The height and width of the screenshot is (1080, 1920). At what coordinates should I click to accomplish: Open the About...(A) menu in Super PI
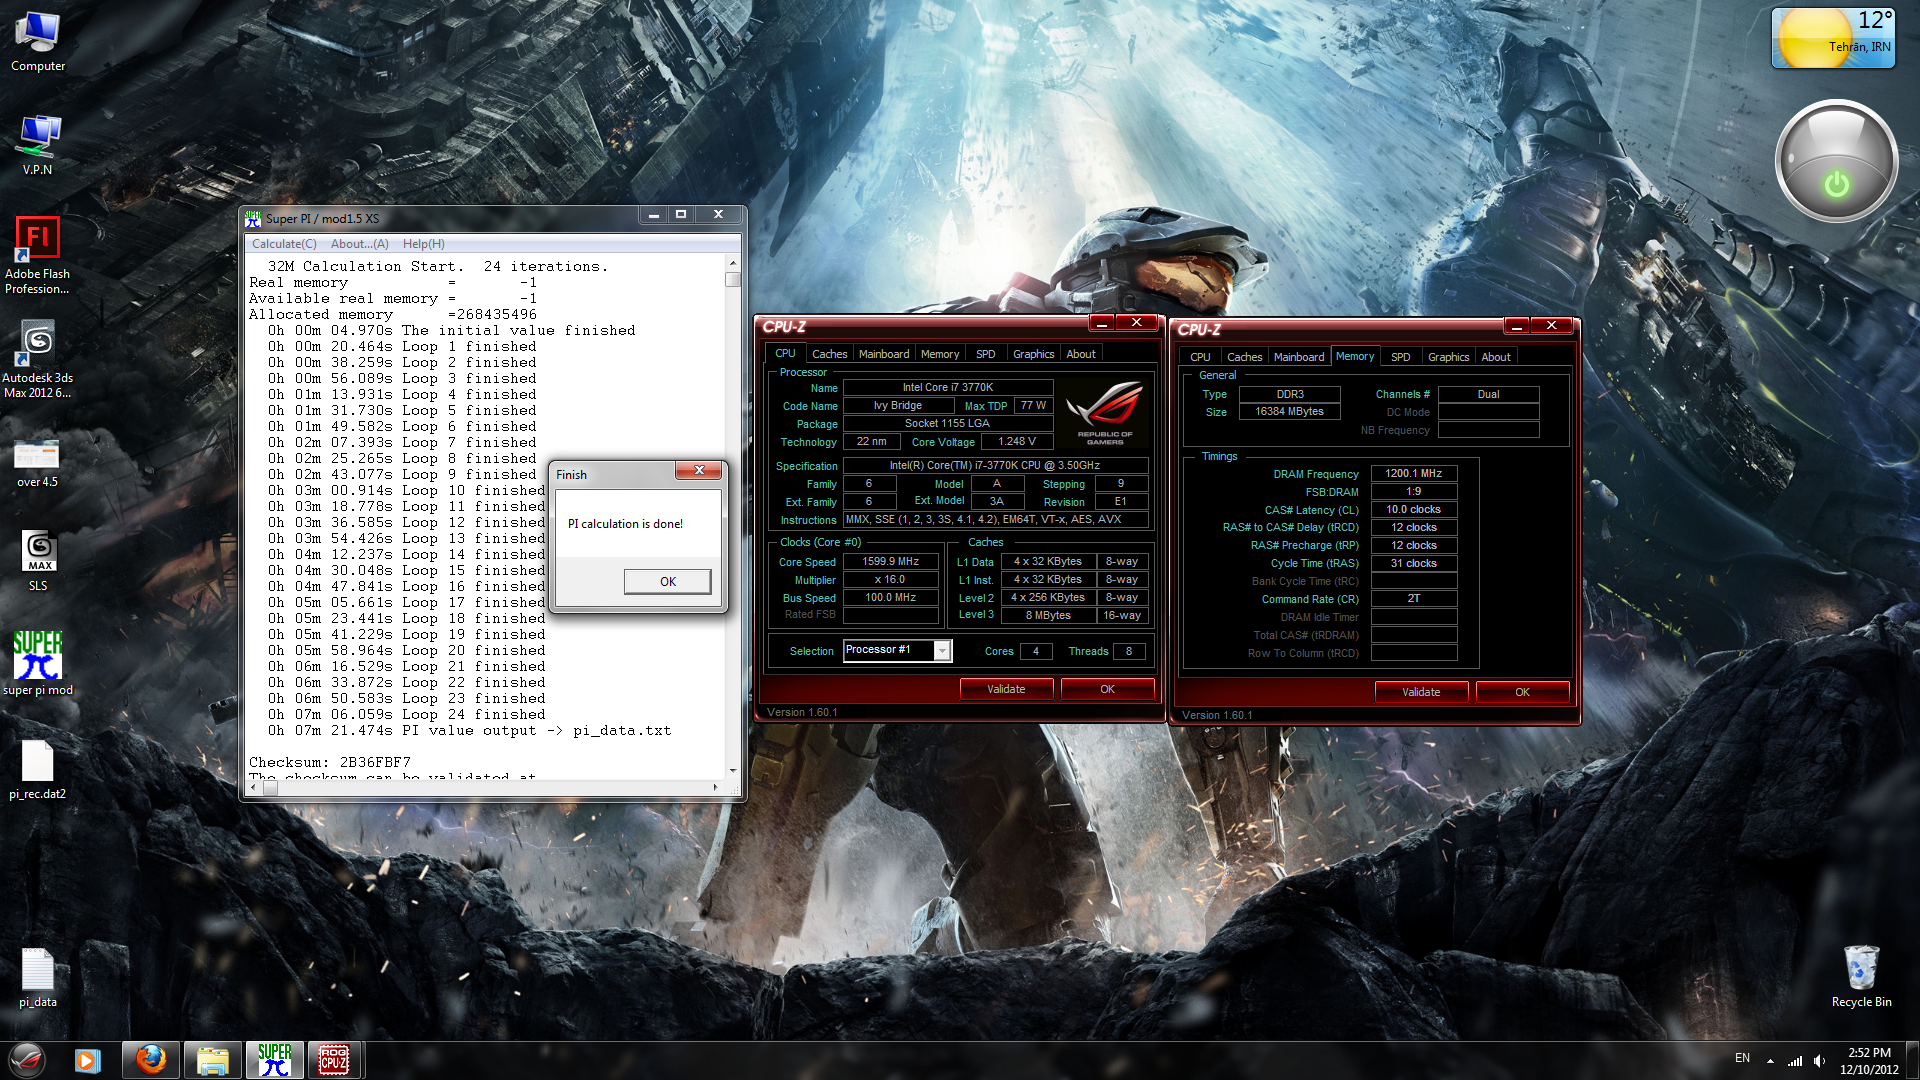click(359, 244)
